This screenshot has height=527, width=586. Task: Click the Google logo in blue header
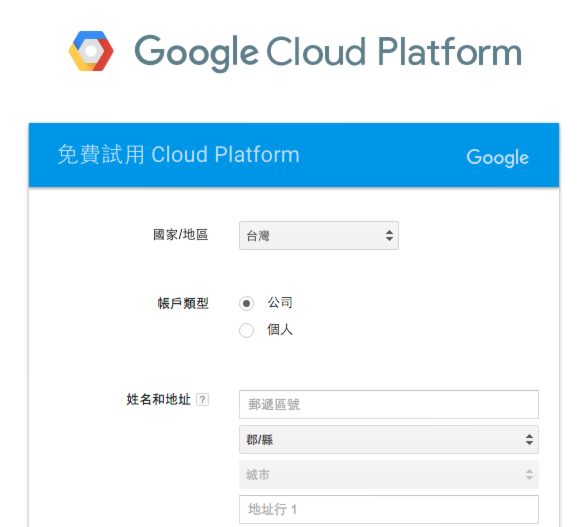tap(497, 157)
